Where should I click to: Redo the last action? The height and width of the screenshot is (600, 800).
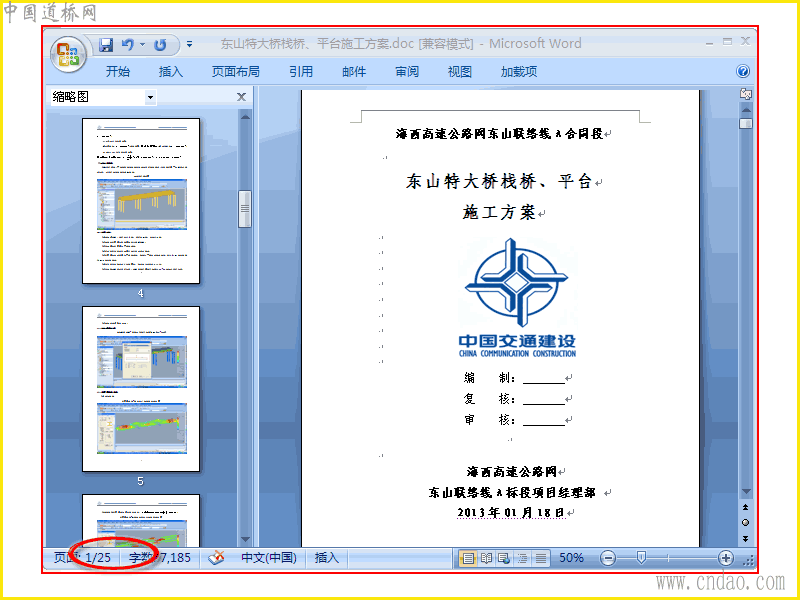click(160, 45)
